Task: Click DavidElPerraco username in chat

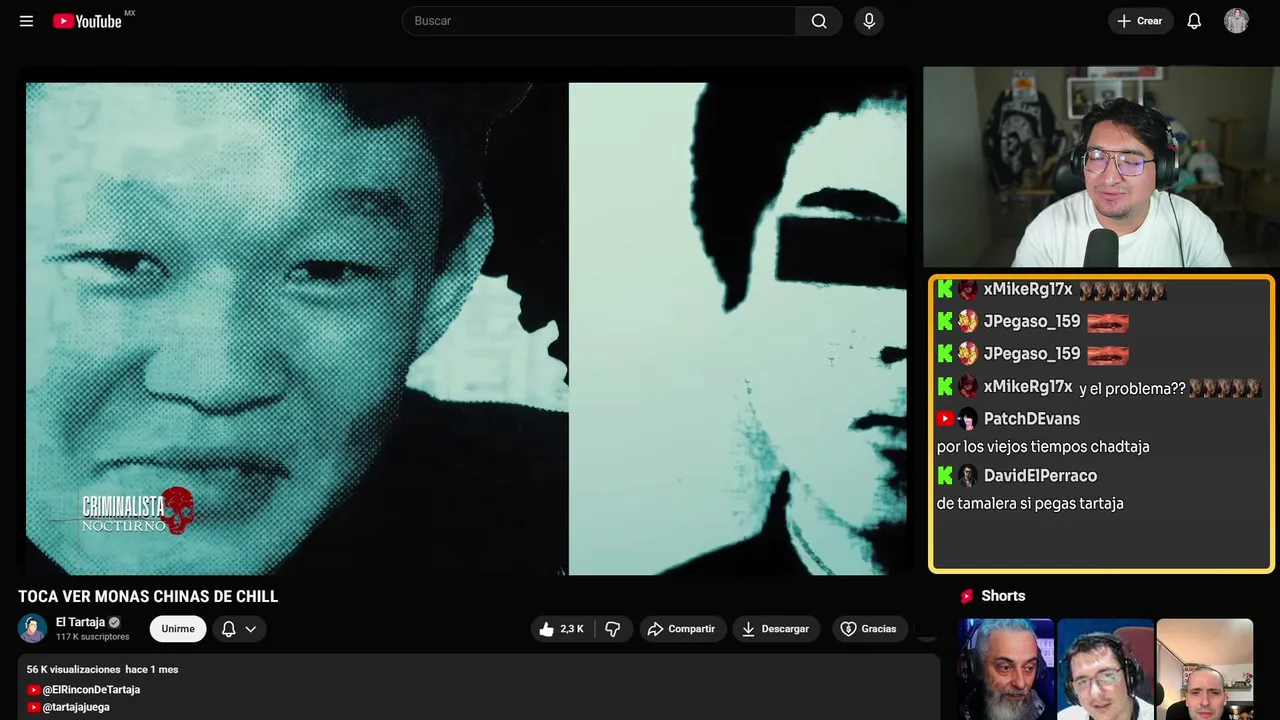Action: [1040, 476]
